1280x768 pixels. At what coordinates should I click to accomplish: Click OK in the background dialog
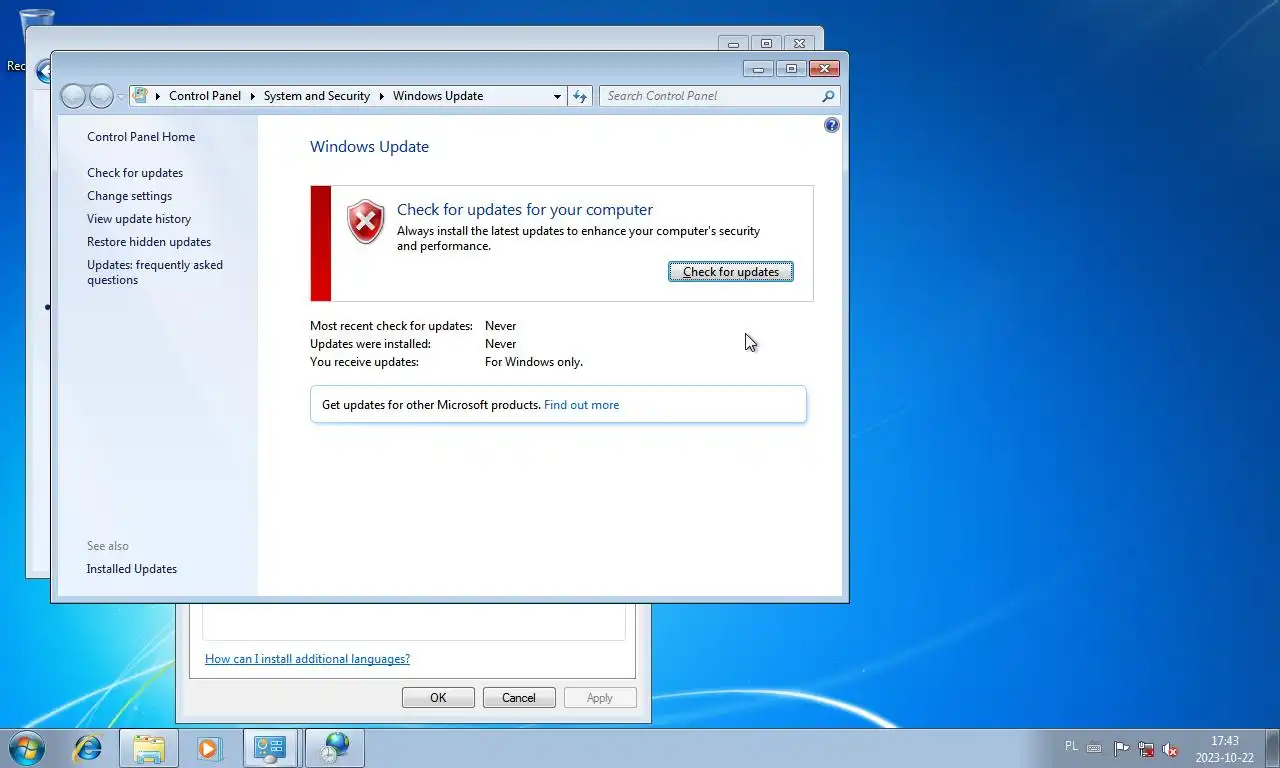coord(438,698)
